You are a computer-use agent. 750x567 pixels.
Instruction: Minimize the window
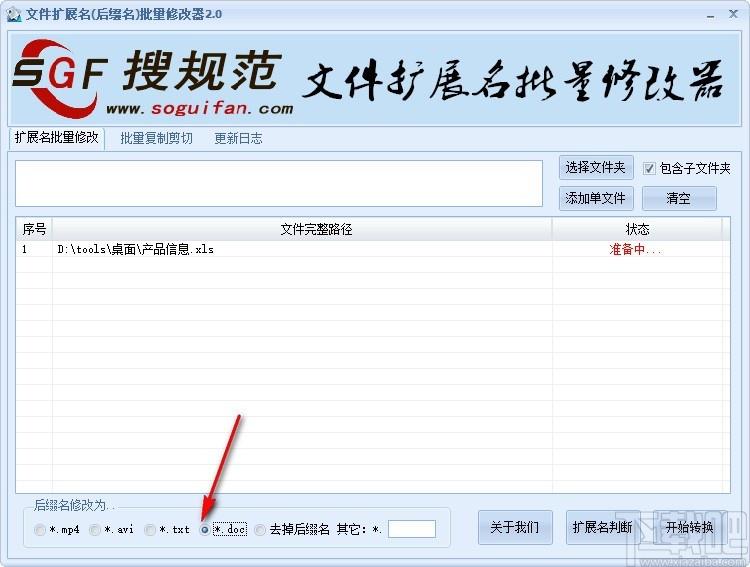(711, 15)
